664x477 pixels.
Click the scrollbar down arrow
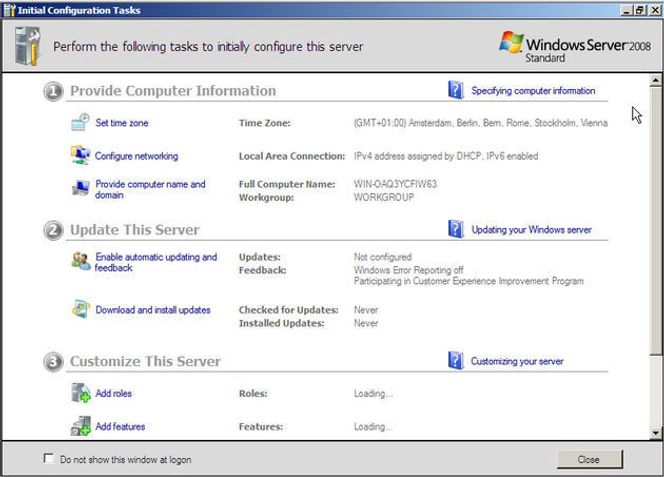[656, 433]
